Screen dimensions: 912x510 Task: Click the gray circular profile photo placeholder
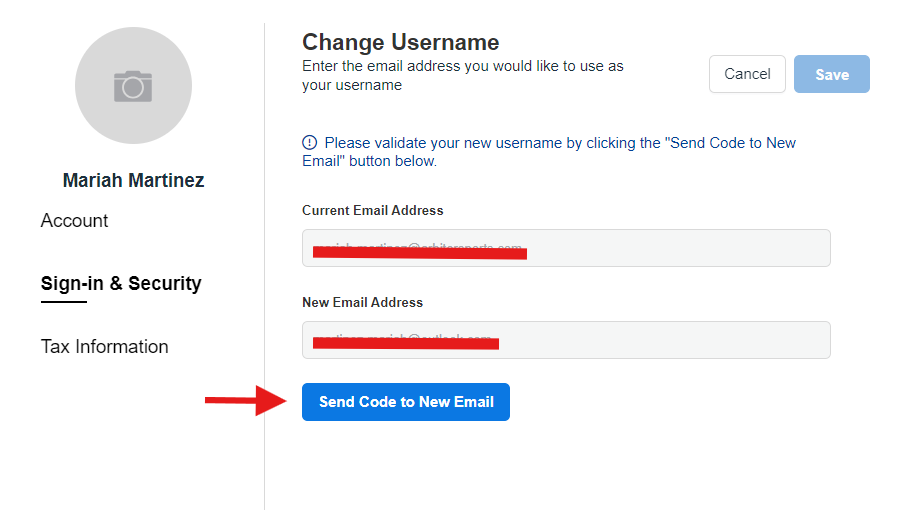pos(133,85)
